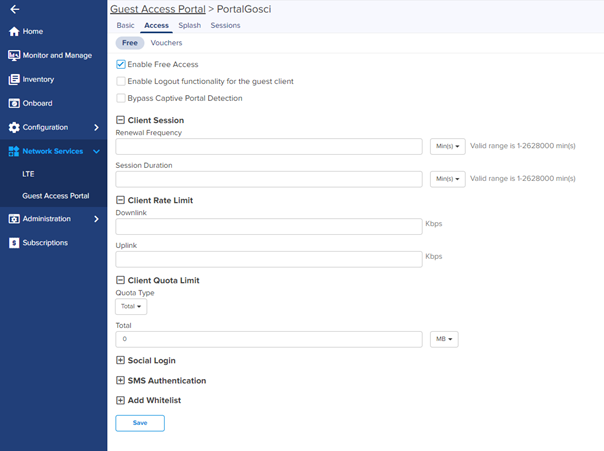Collapse the Client Rate Limit section
Screen dimensions: 604x451
(120, 200)
